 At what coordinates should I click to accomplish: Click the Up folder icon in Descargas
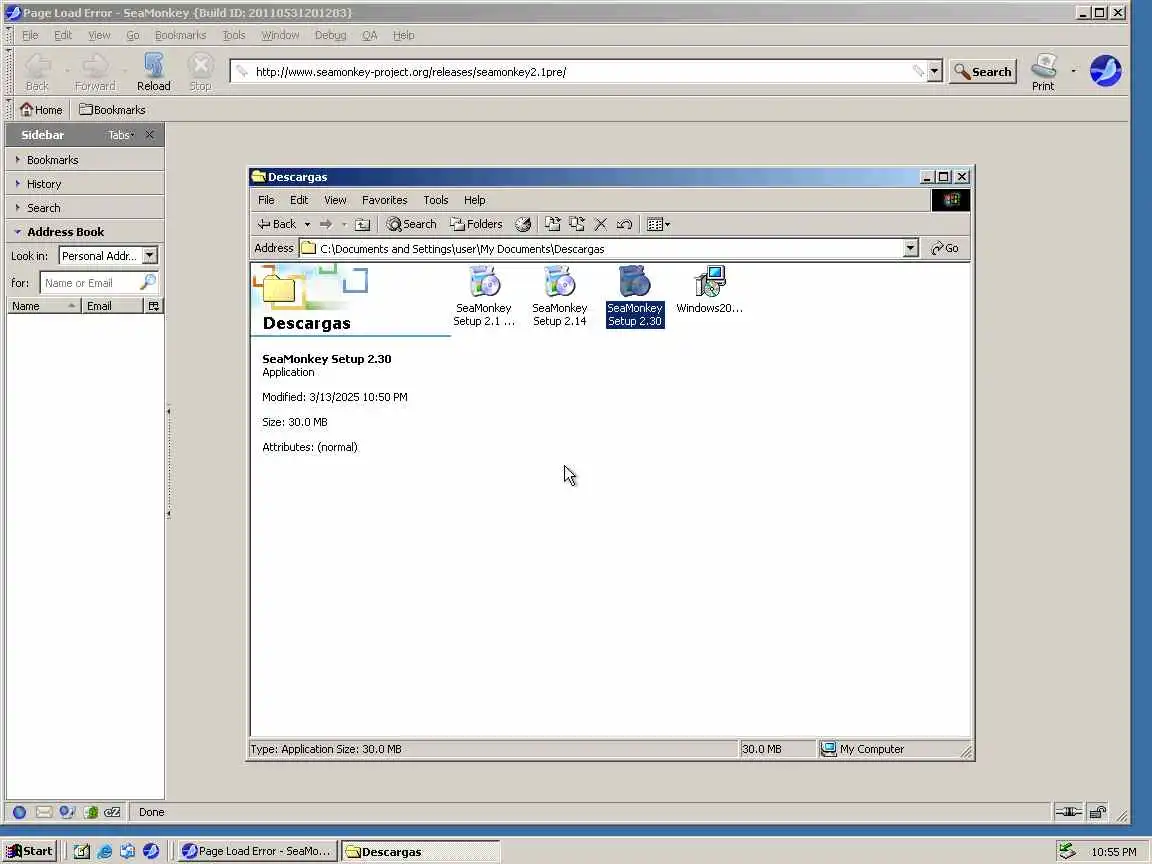tap(362, 224)
